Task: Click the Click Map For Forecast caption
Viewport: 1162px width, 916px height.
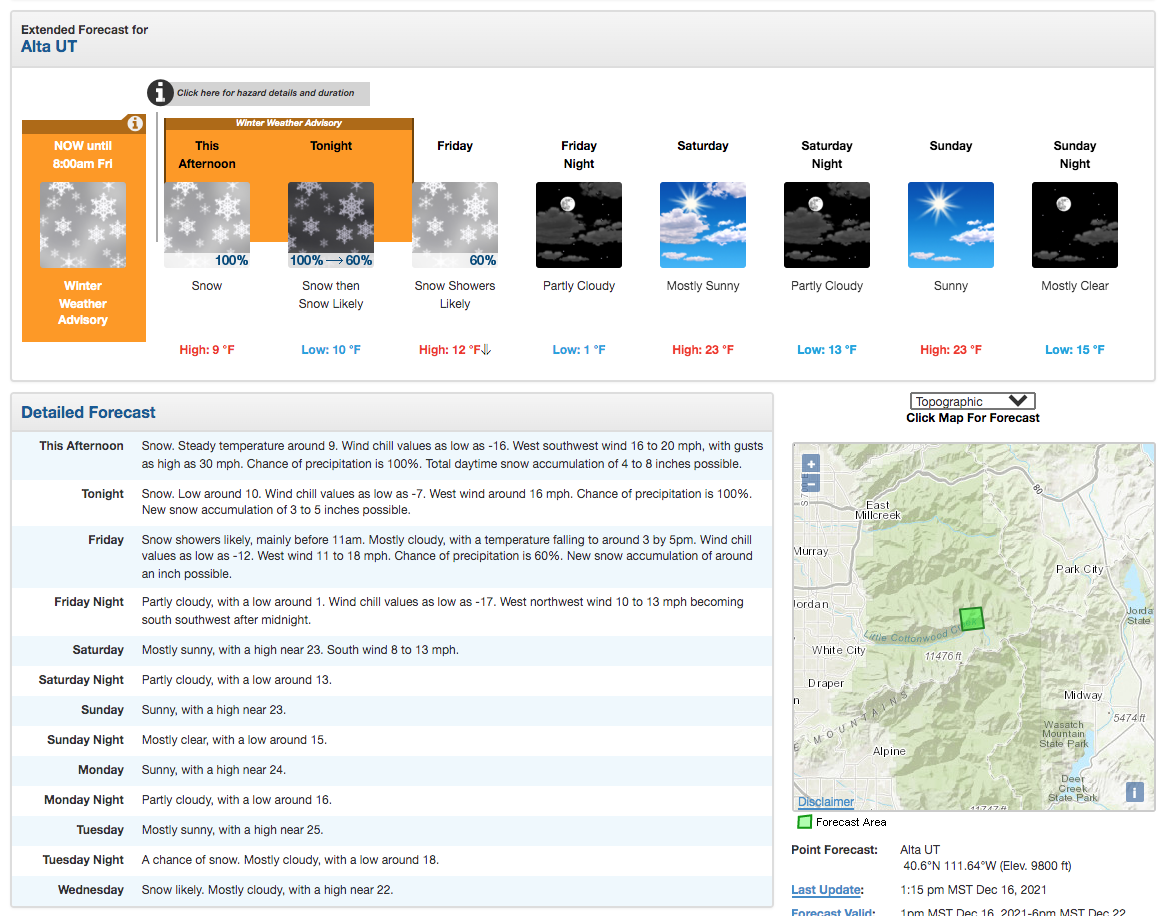Action: (972, 418)
